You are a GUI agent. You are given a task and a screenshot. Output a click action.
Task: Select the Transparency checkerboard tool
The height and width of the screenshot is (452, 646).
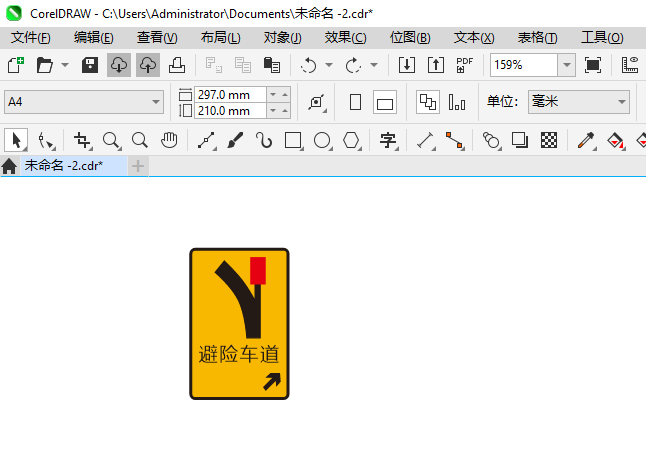click(549, 140)
